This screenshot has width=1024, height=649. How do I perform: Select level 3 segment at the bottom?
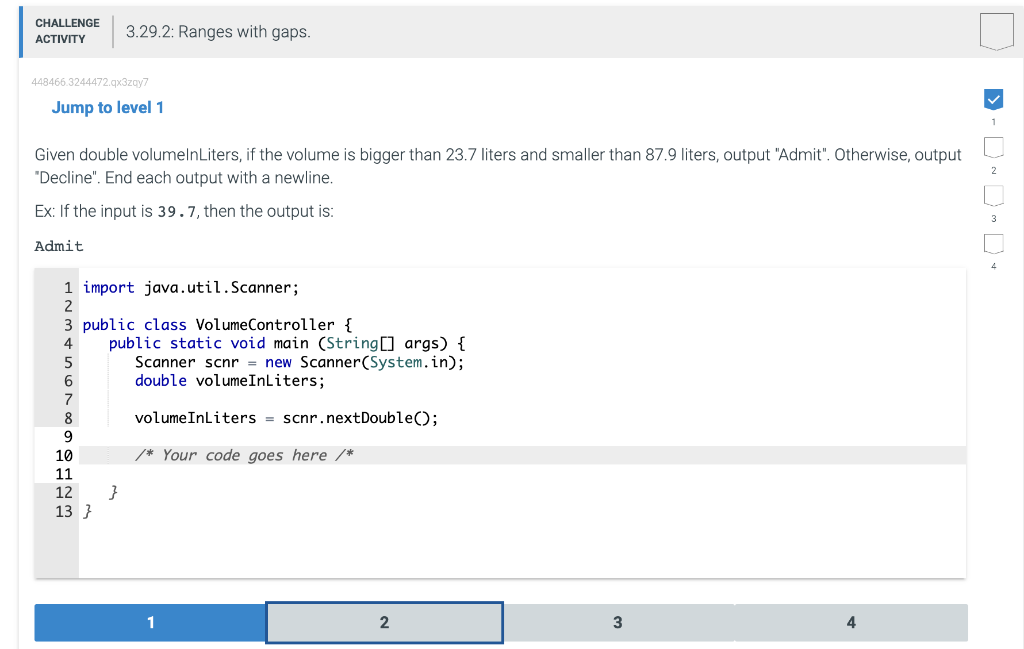pos(617,622)
